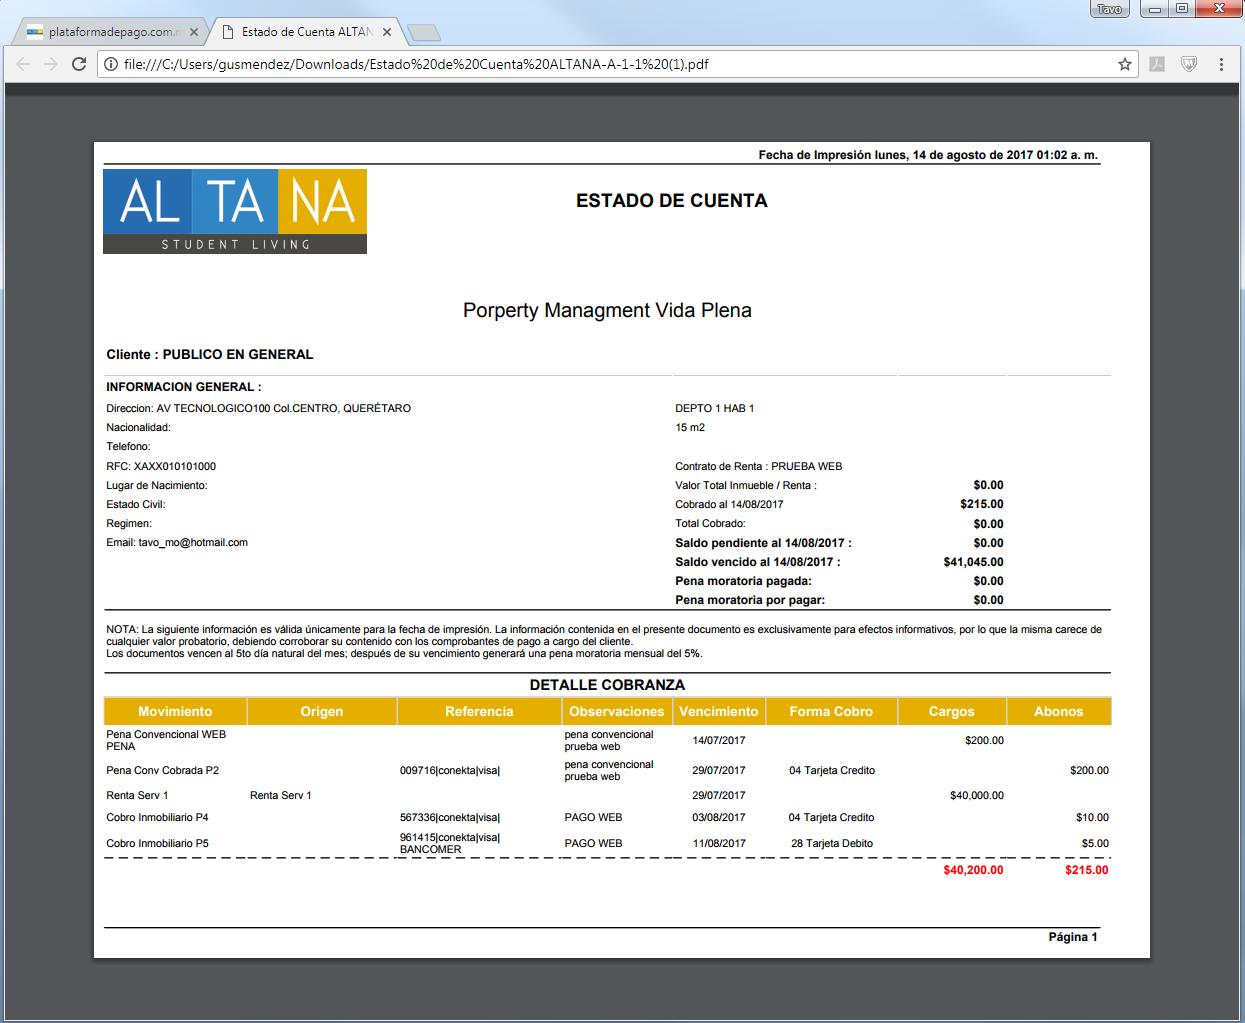Reload the PDF page
The image size is (1245, 1023).
point(79,64)
